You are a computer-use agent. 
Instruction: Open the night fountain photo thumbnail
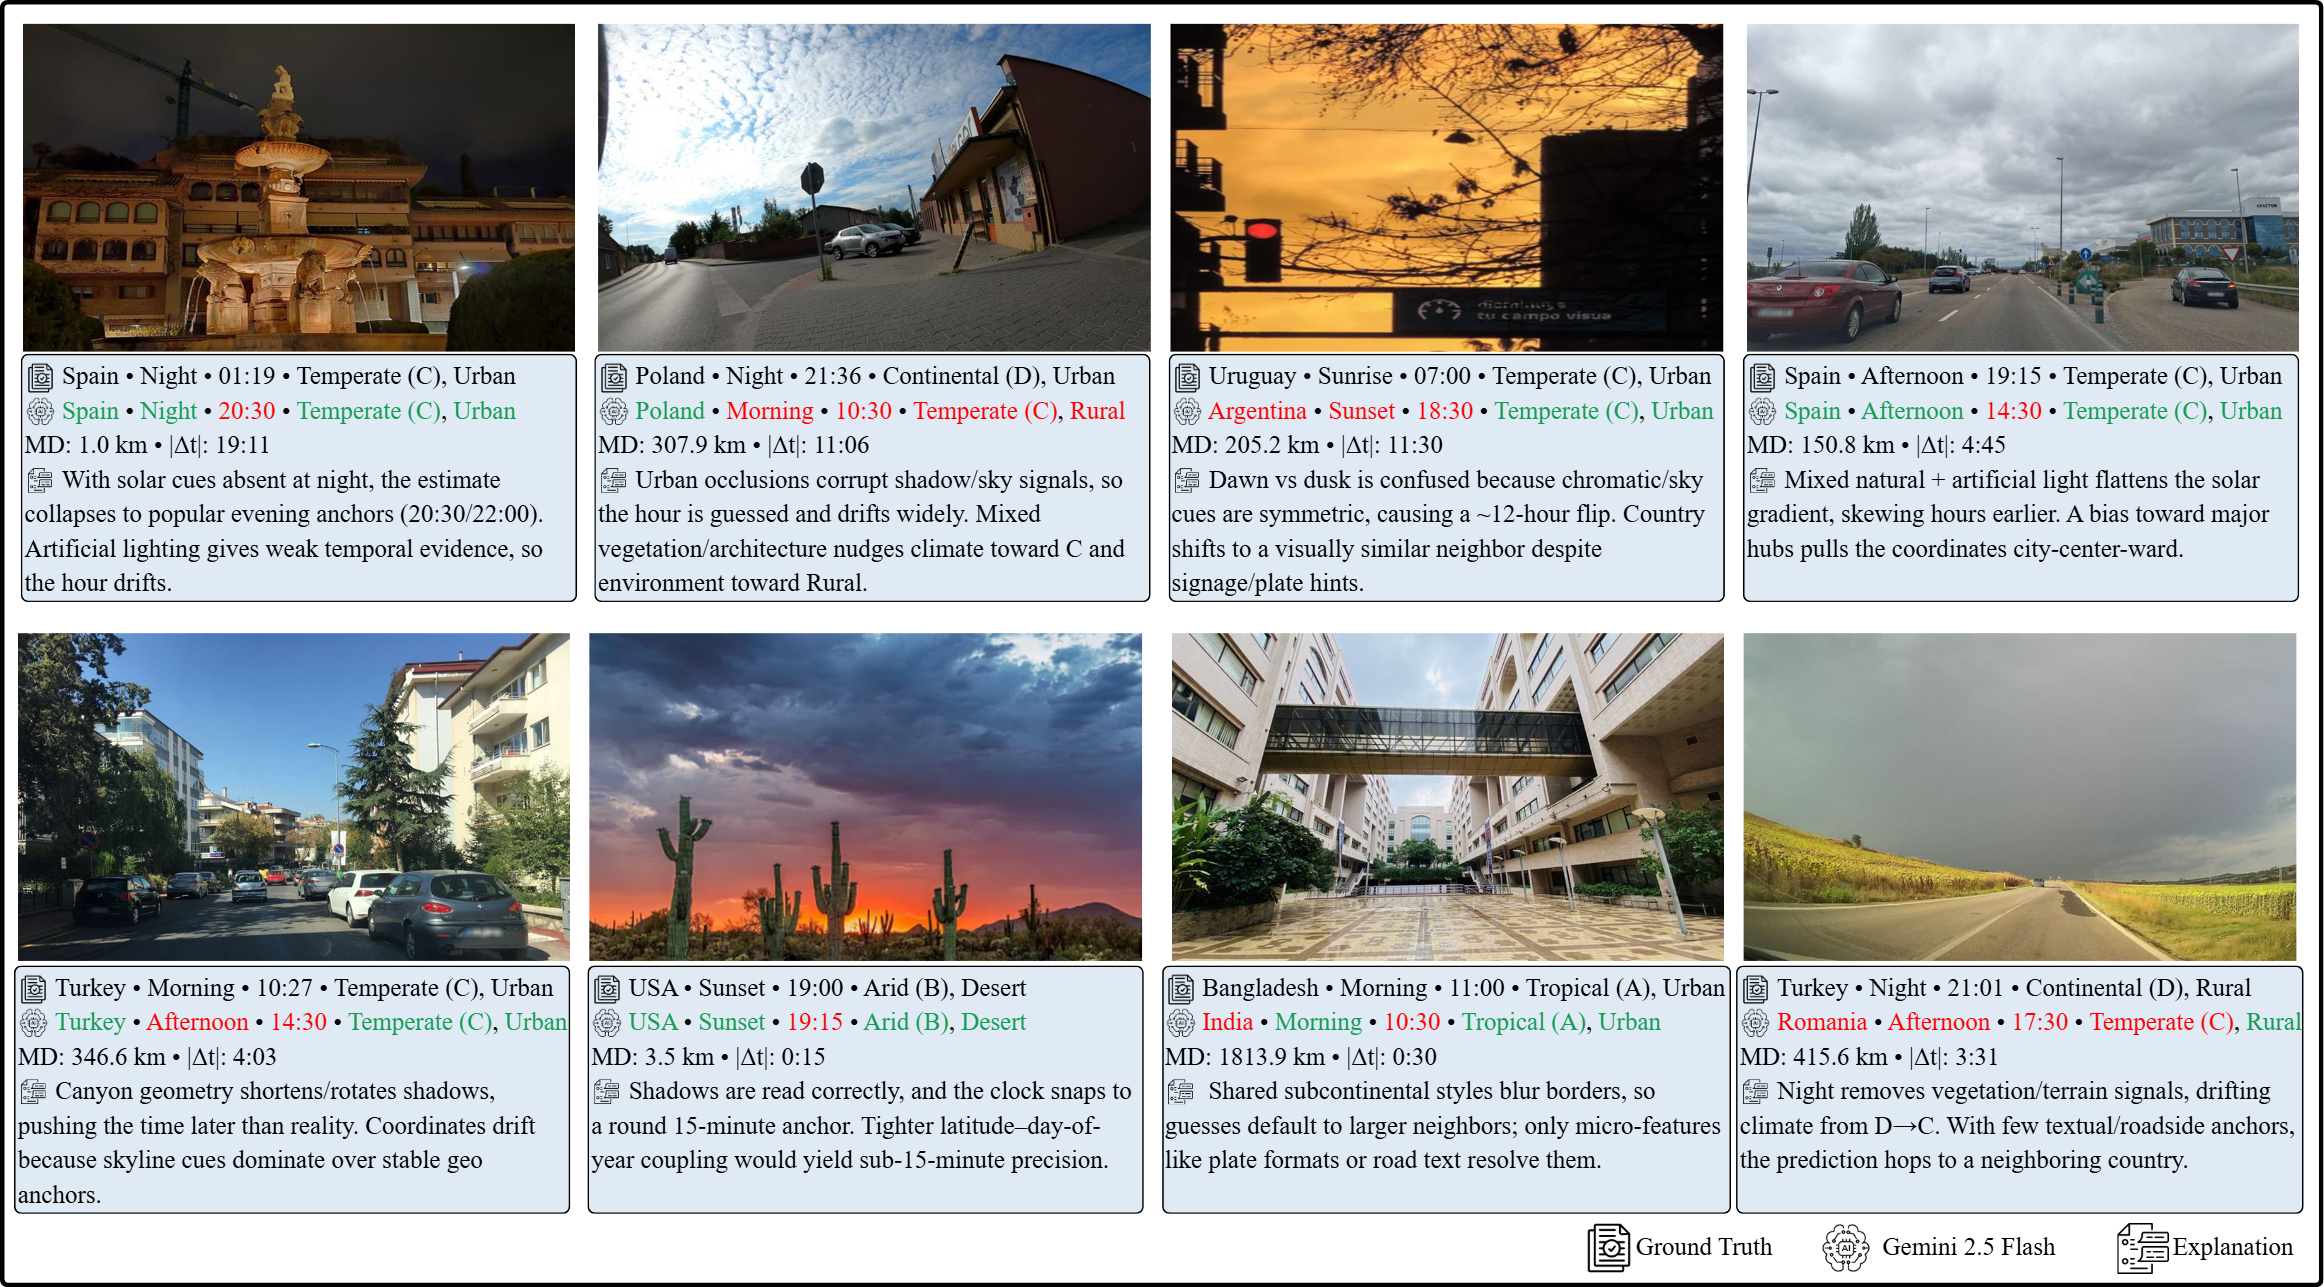[298, 187]
